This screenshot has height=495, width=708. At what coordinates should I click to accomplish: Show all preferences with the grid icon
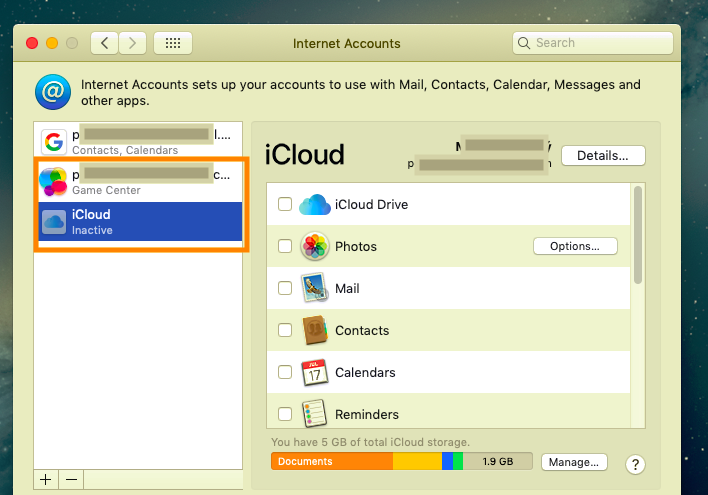[173, 43]
